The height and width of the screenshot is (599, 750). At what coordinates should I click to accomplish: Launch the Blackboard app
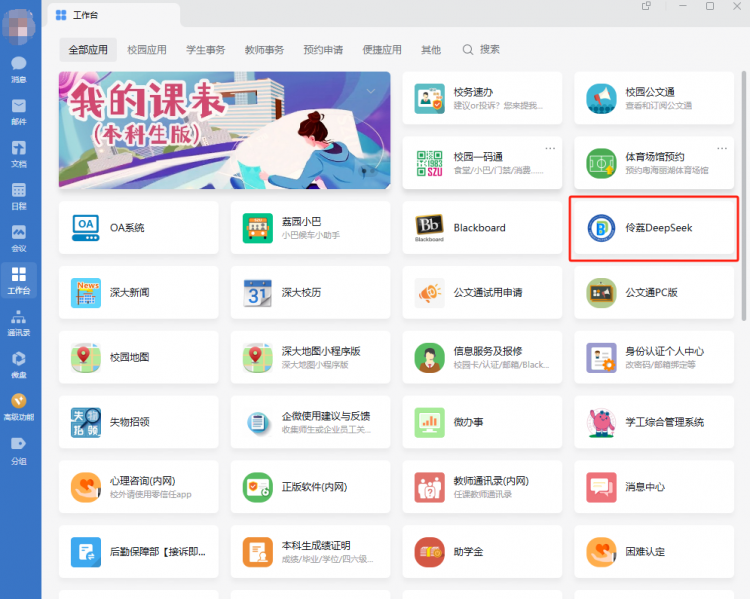(482, 228)
